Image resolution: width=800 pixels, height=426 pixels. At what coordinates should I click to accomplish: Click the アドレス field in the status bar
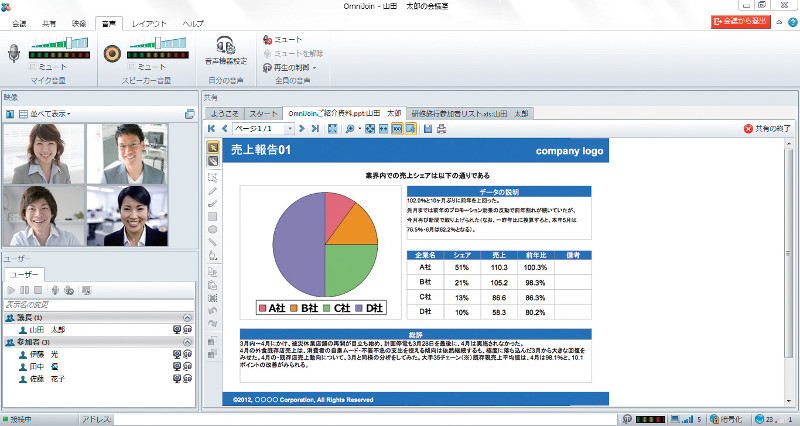coord(365,419)
